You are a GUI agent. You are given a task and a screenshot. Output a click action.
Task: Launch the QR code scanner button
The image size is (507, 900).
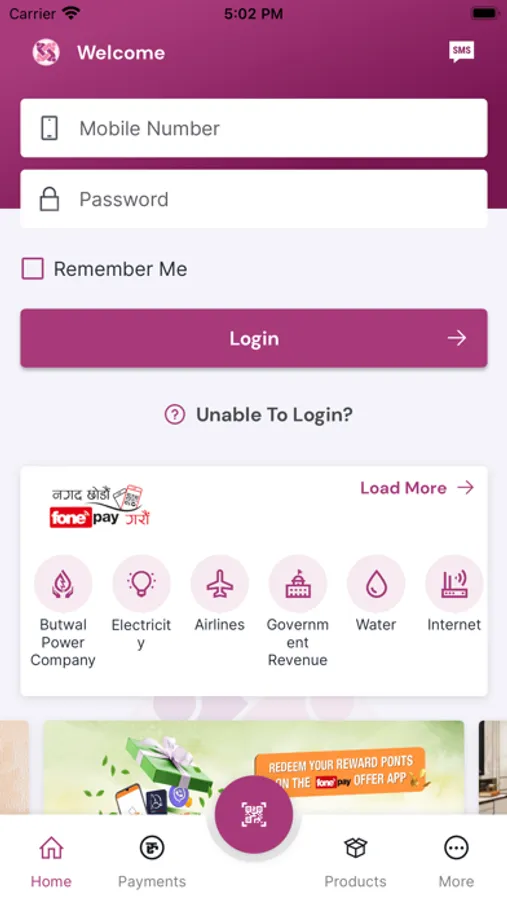(x=254, y=814)
